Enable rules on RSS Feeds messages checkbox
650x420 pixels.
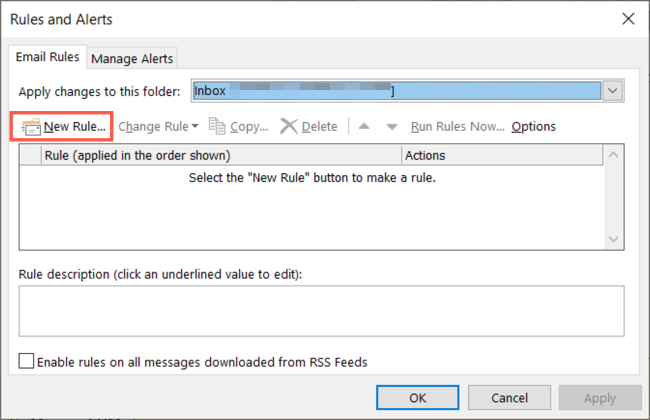[x=27, y=361]
